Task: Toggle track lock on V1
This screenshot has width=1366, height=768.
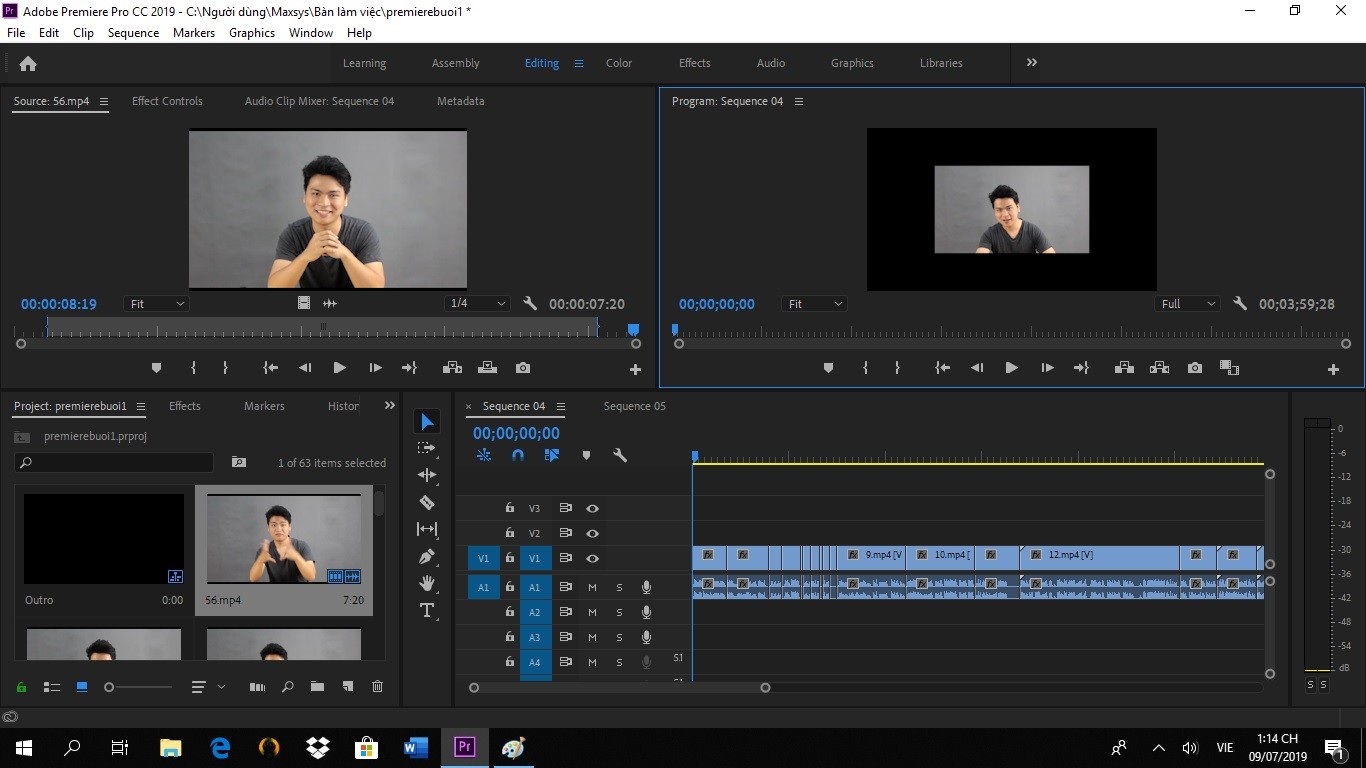Action: click(509, 558)
